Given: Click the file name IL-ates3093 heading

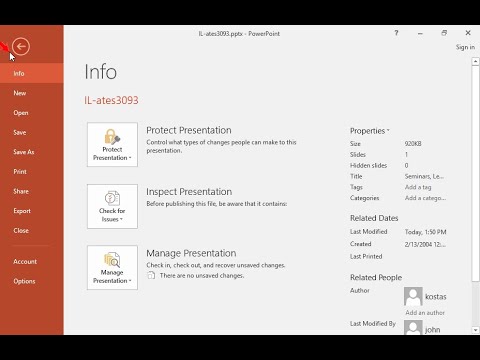Looking at the screenshot, I should [111, 100].
